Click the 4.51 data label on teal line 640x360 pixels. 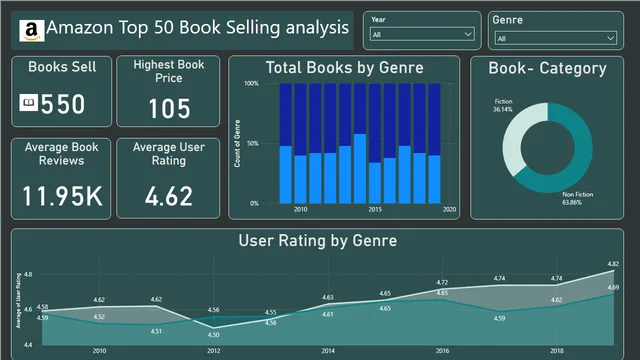pos(156,331)
